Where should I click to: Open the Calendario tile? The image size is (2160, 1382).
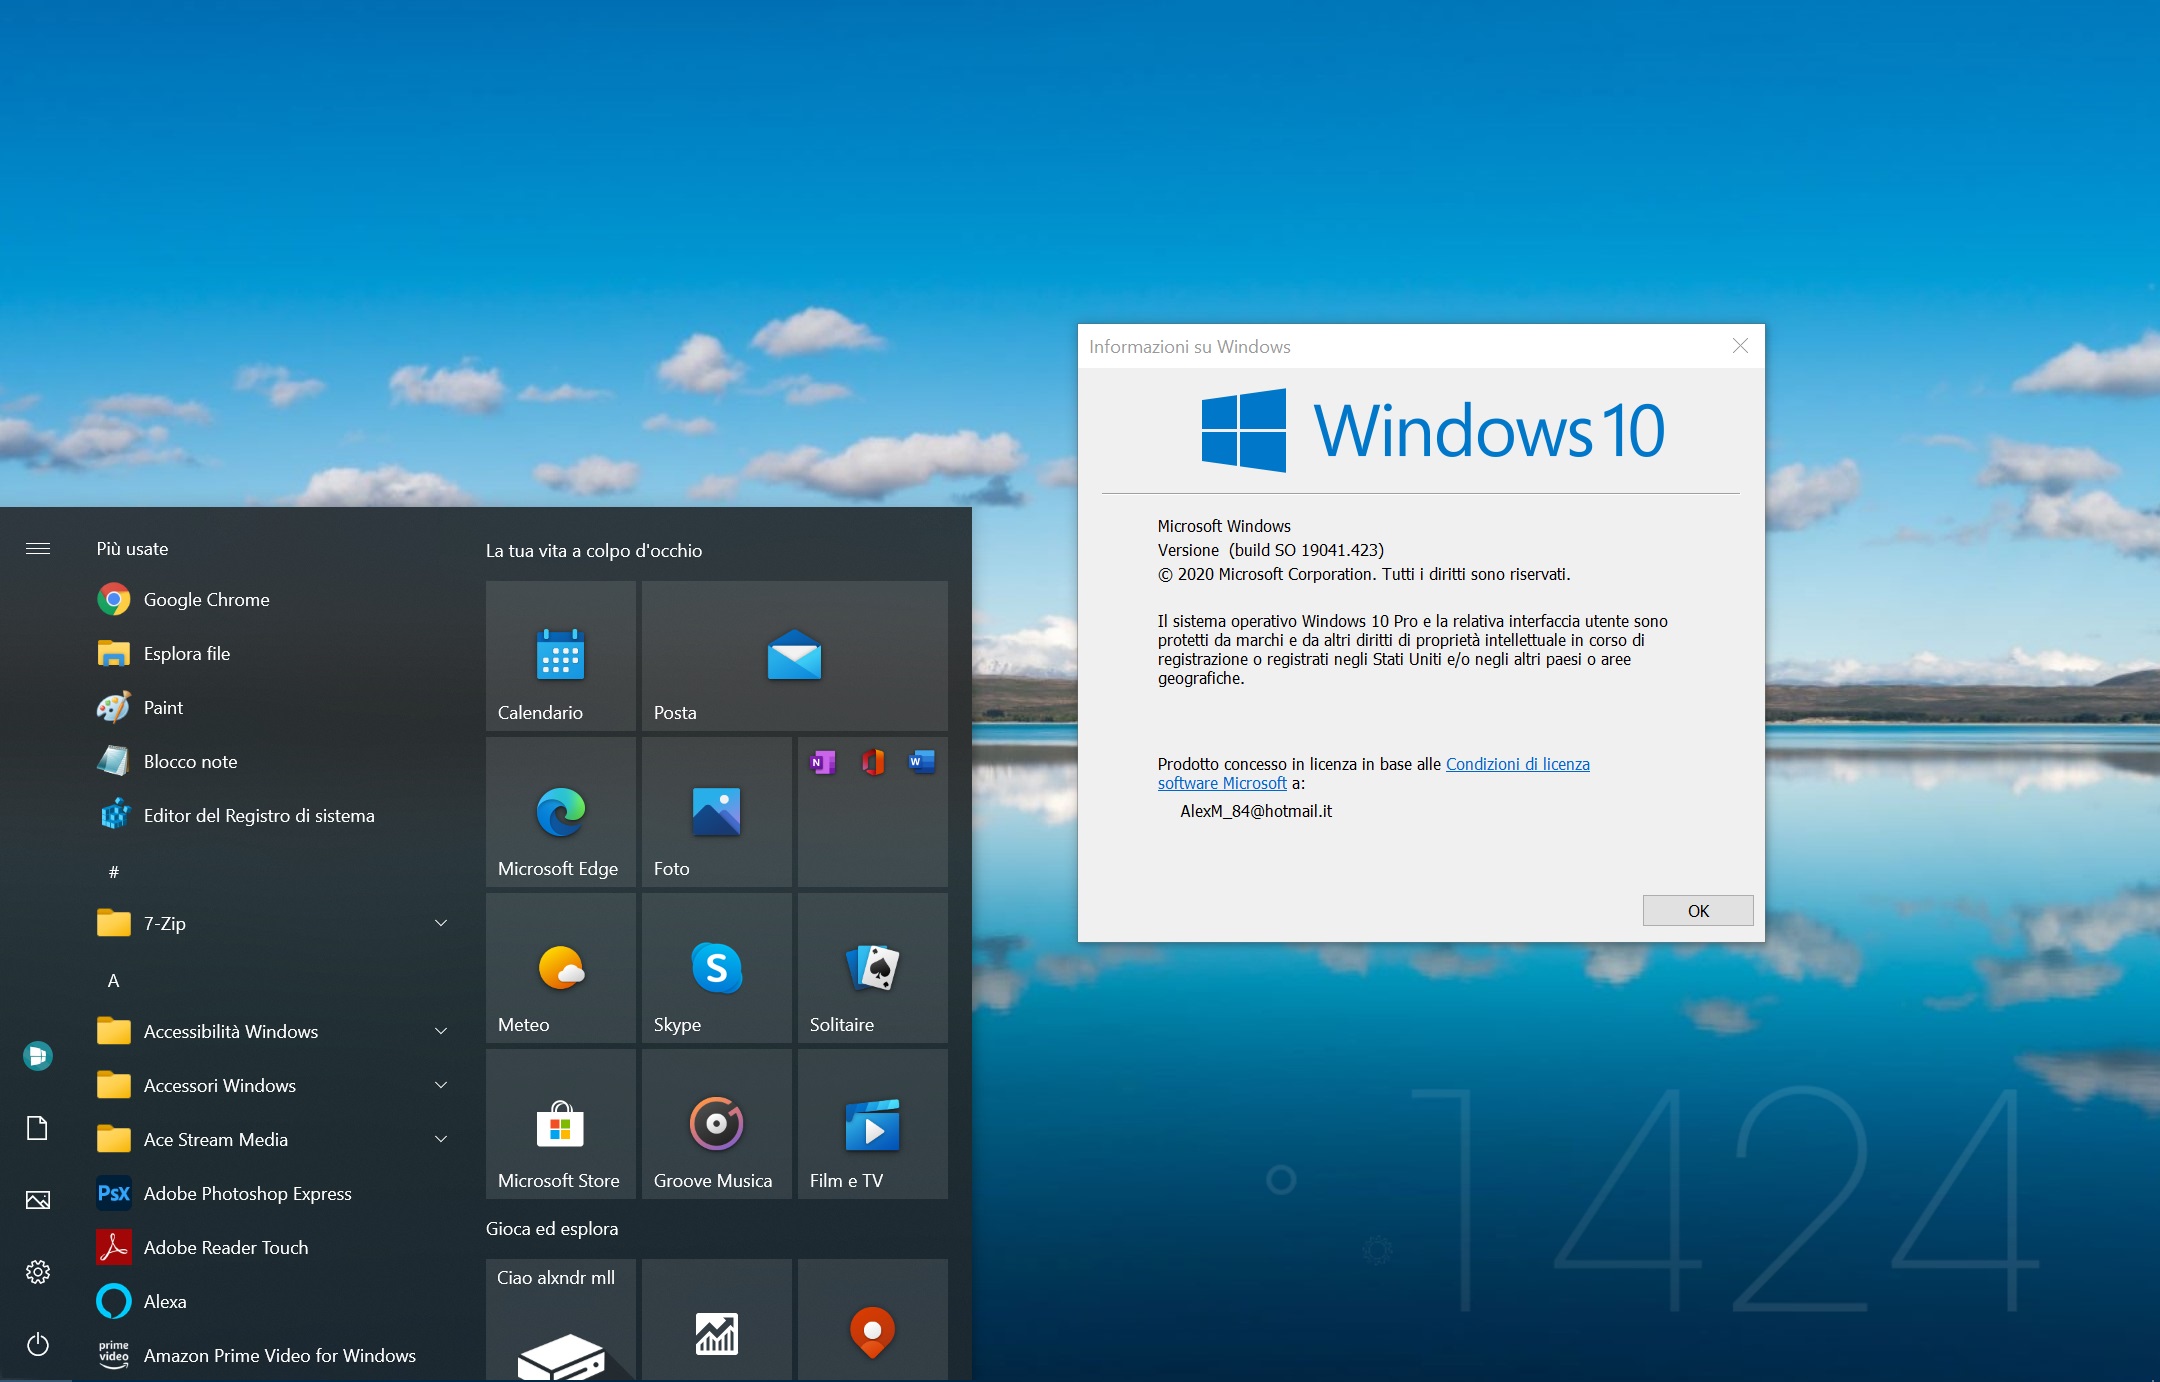[x=561, y=656]
